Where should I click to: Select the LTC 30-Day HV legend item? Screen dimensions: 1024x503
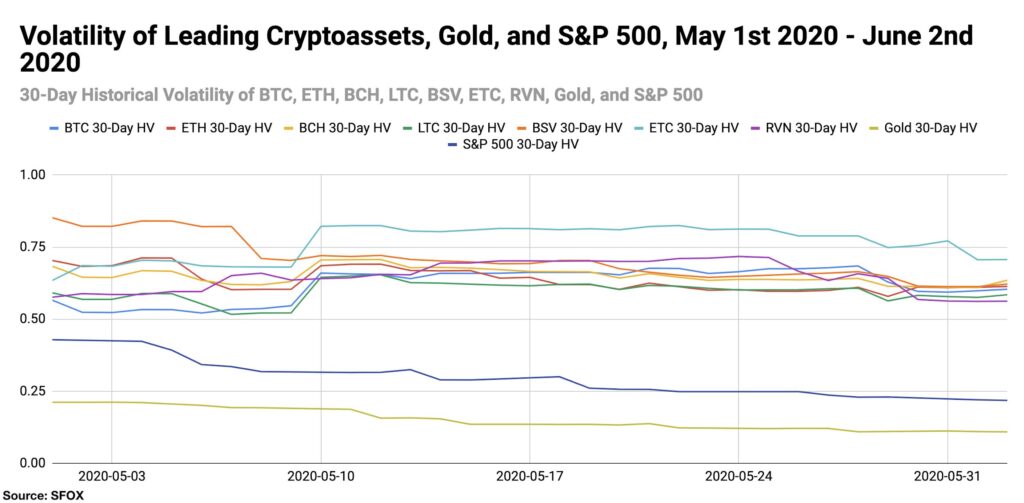tap(451, 128)
